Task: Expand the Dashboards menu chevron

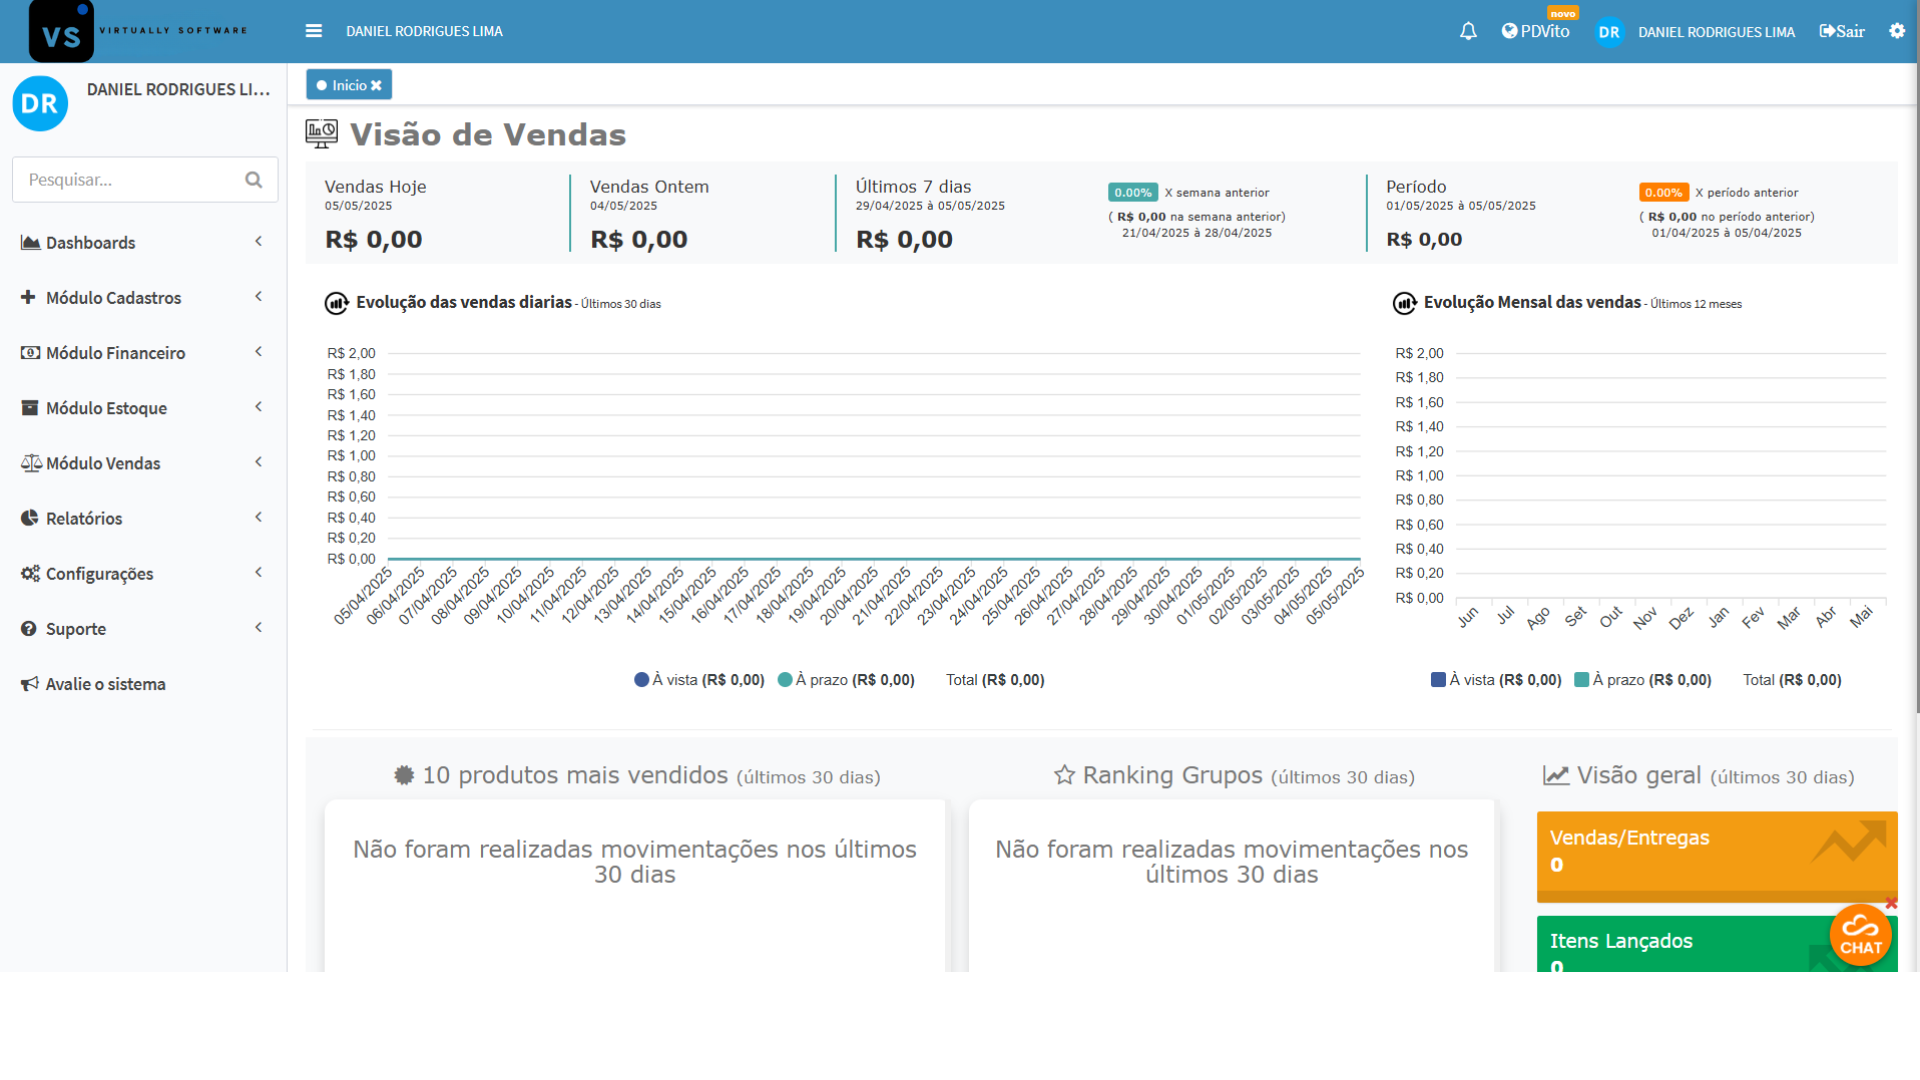Action: 258,242
